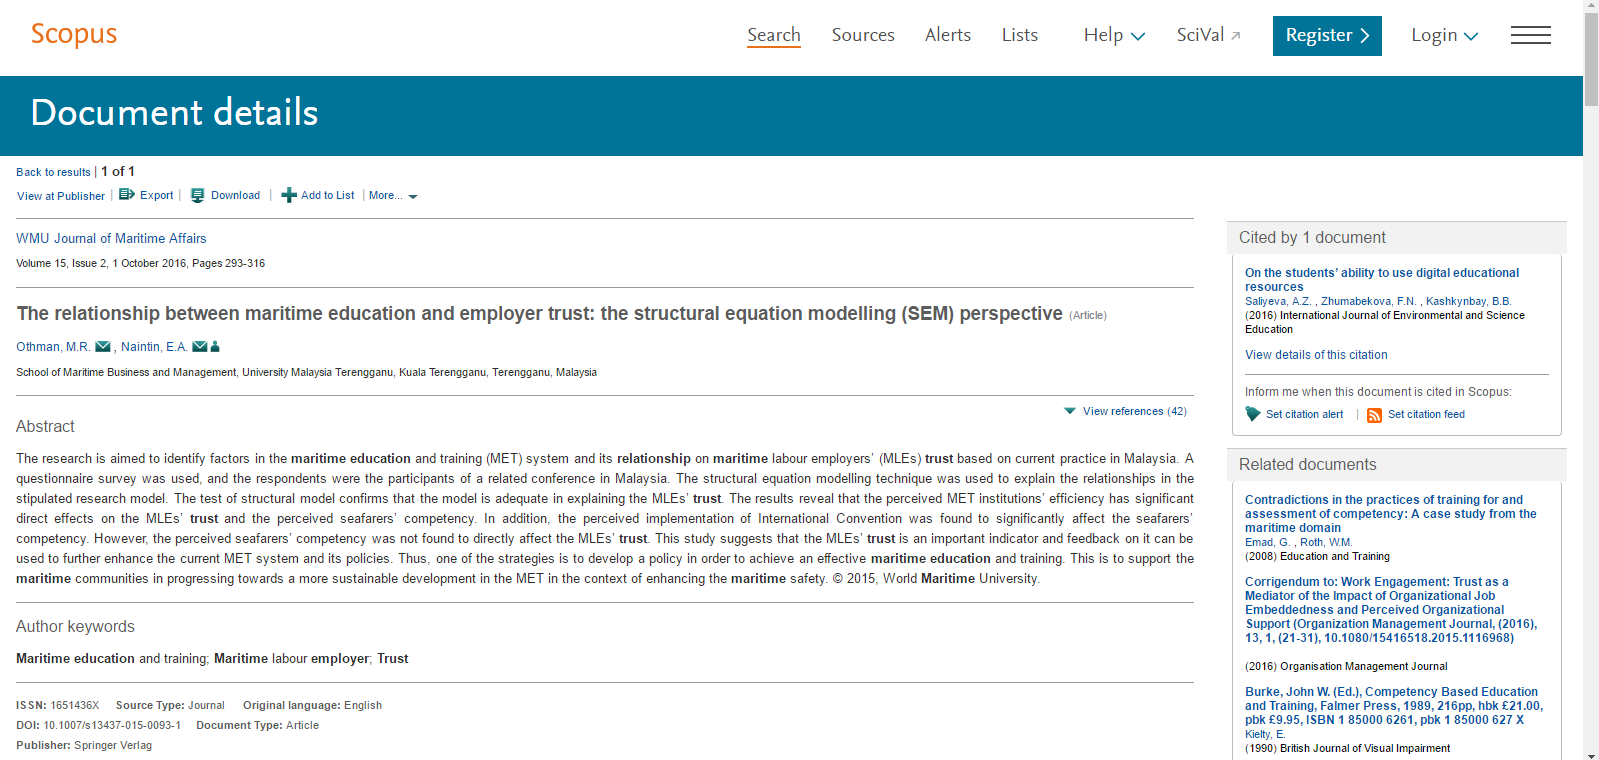This screenshot has width=1599, height=760.
Task: Click the Download icon
Action: (x=198, y=195)
